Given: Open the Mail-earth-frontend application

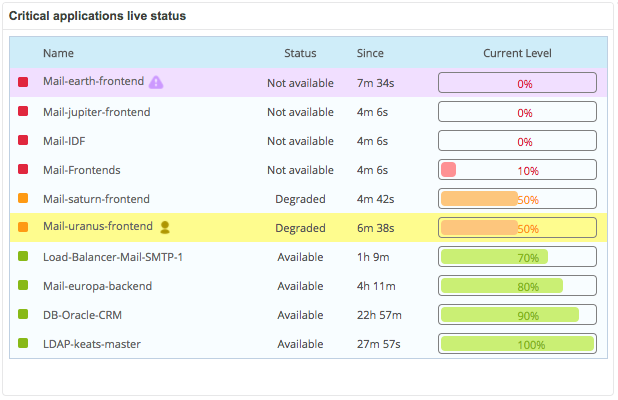Looking at the screenshot, I should [x=93, y=81].
